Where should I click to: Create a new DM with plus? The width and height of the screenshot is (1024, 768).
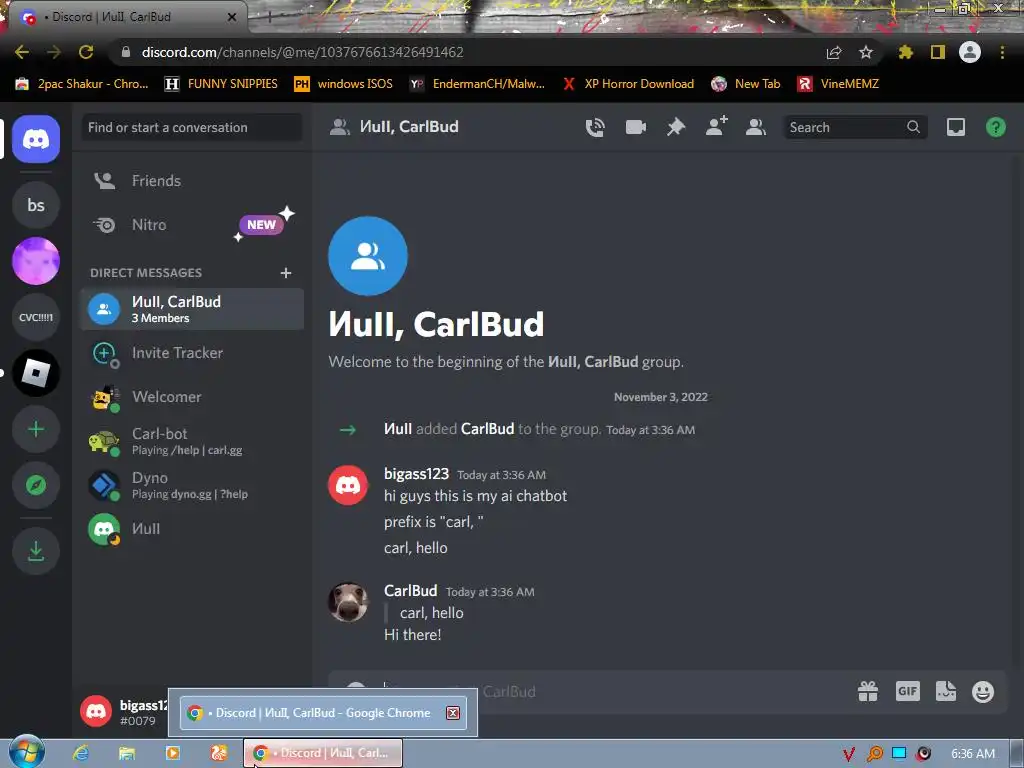pyautogui.click(x=285, y=273)
